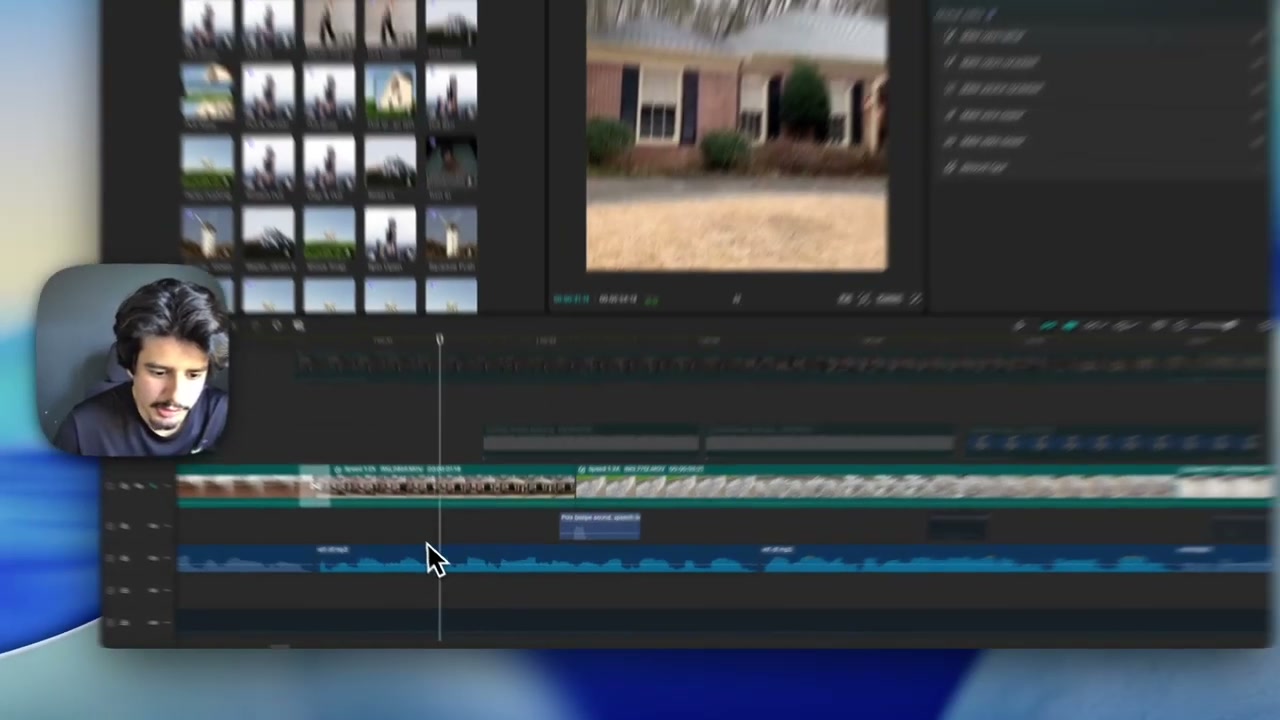Open the dark teal thumbnail in the media pool
The height and width of the screenshot is (720, 1280).
click(x=451, y=162)
